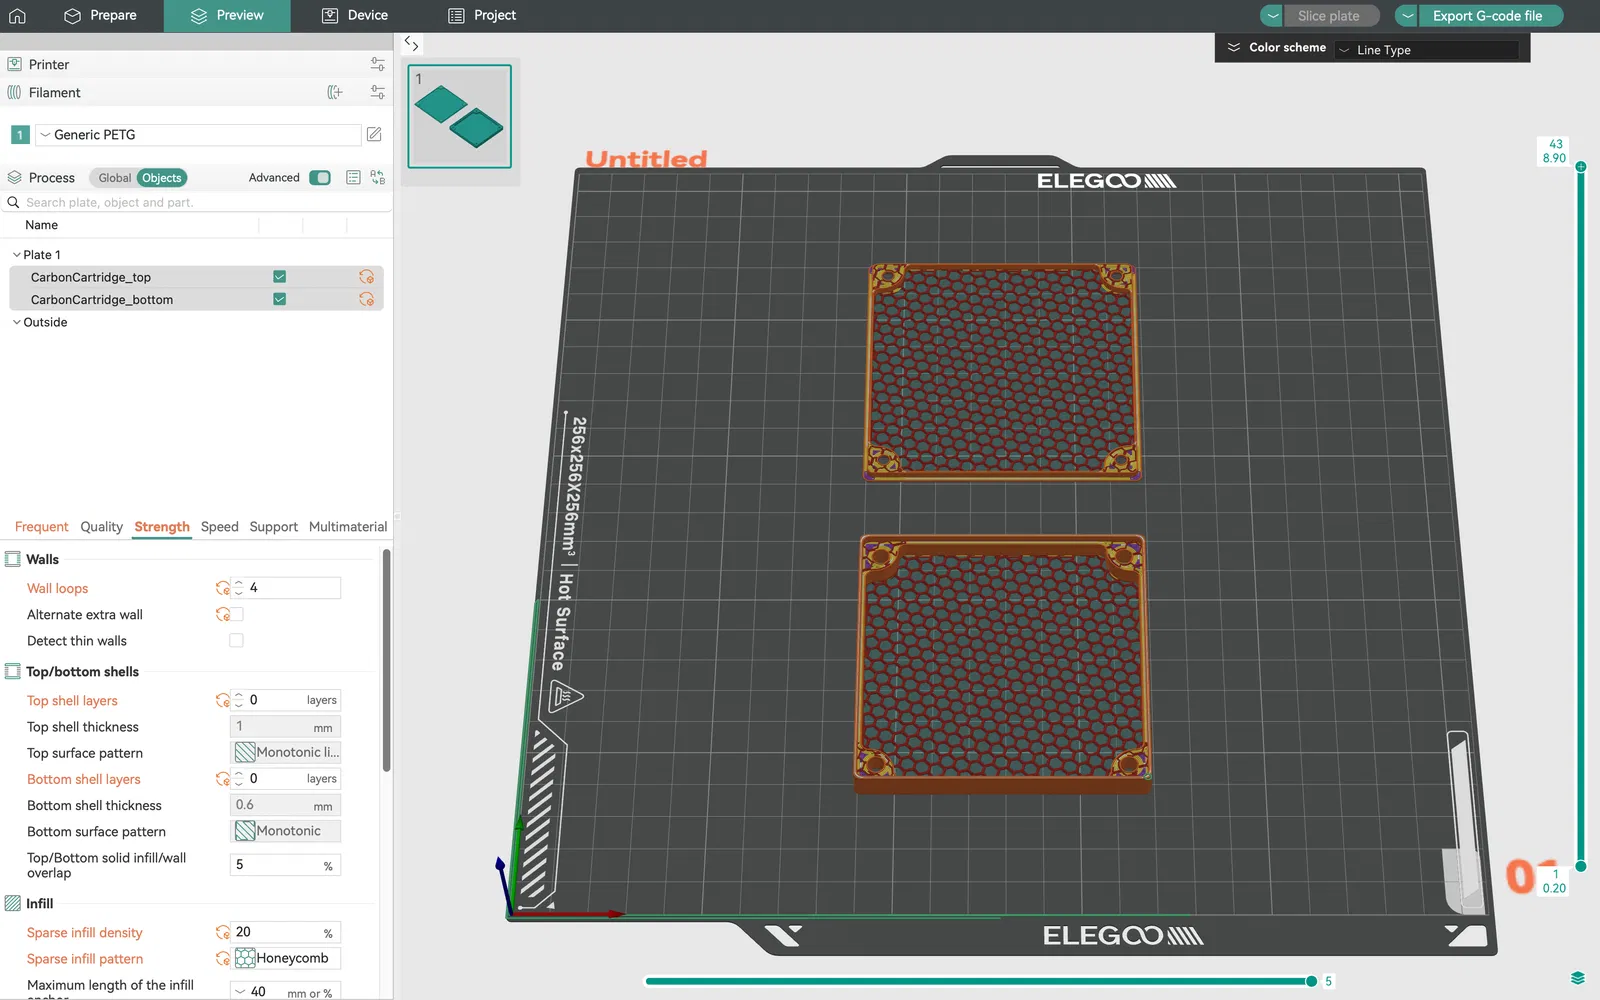Click the reset icon on CarbonCartridge_top row
This screenshot has width=1600, height=1000.
click(366, 277)
